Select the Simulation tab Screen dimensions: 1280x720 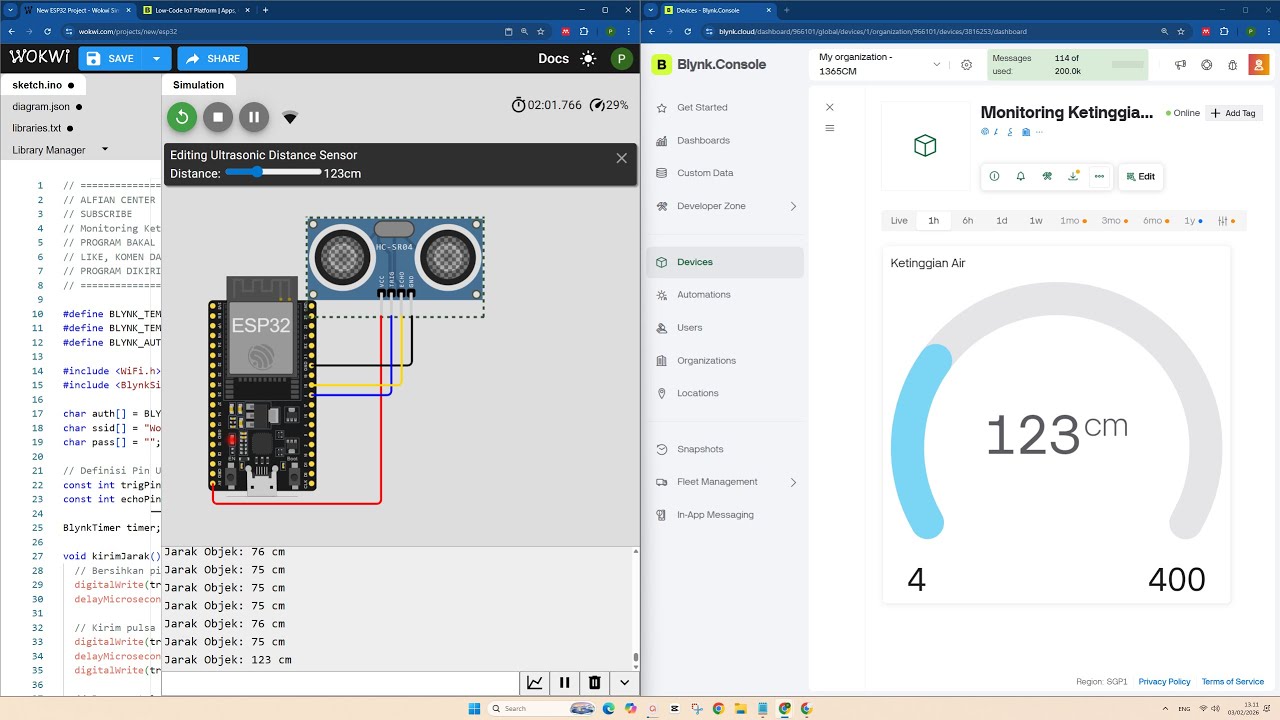(x=199, y=85)
